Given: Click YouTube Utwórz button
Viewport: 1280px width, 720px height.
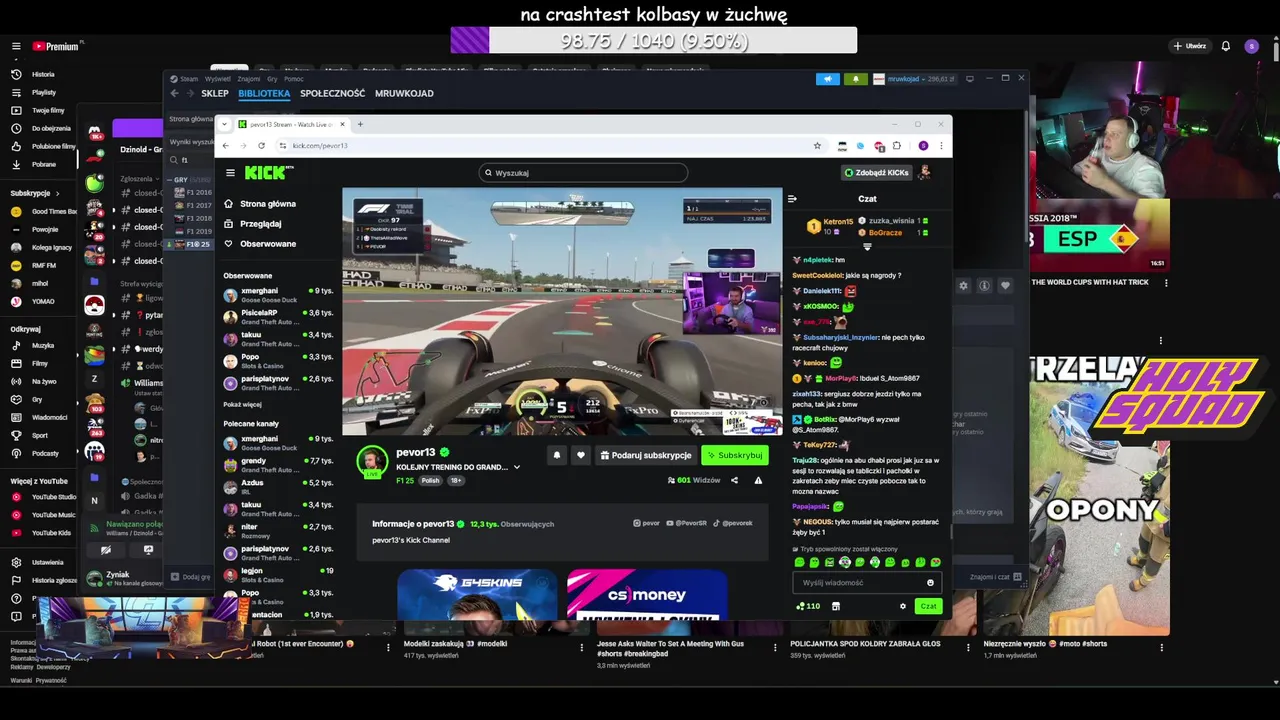Looking at the screenshot, I should coord(1190,46).
